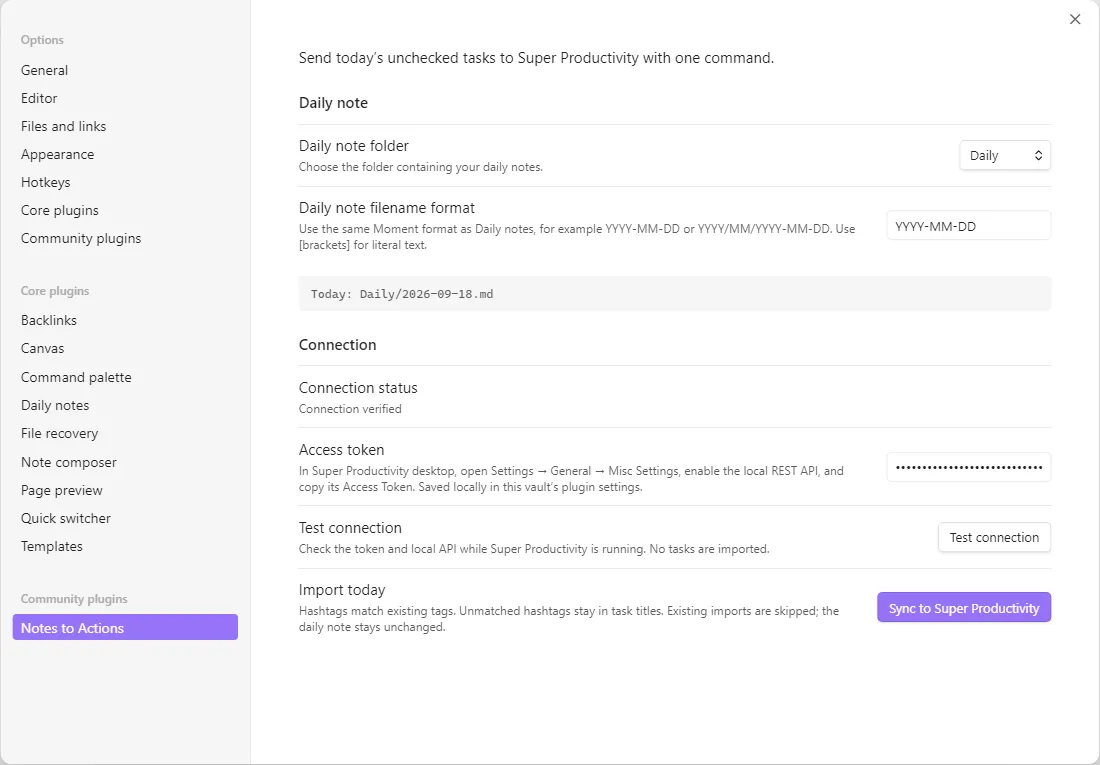Click the Today: Daily/2026-09-18.md preview text
The height and width of the screenshot is (765, 1100).
(x=402, y=294)
